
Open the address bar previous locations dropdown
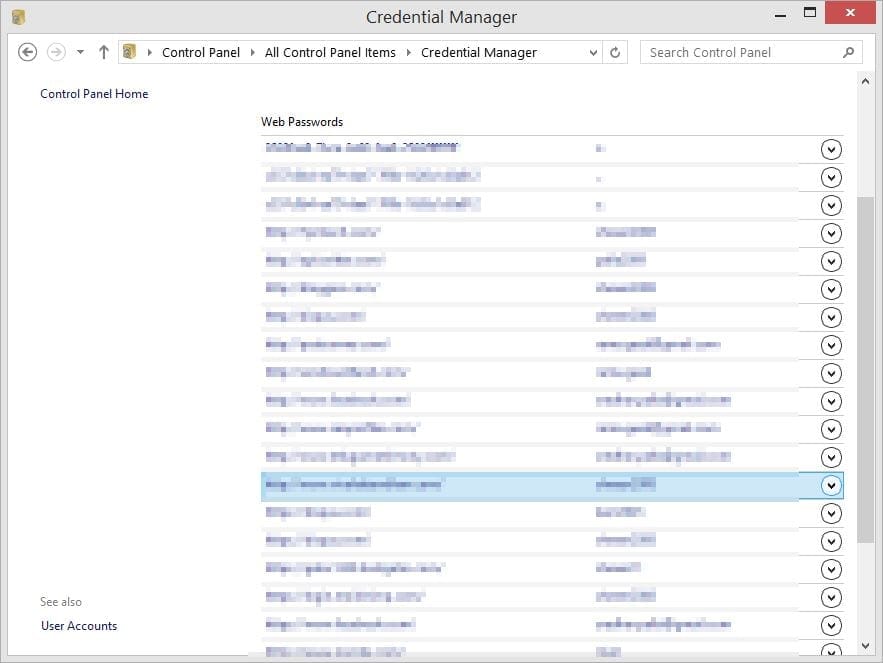click(x=593, y=52)
